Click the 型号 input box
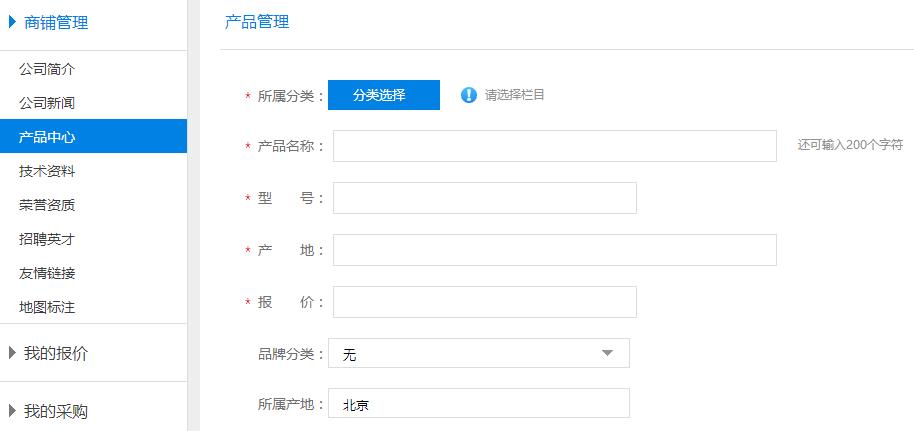The image size is (914, 431). point(484,198)
